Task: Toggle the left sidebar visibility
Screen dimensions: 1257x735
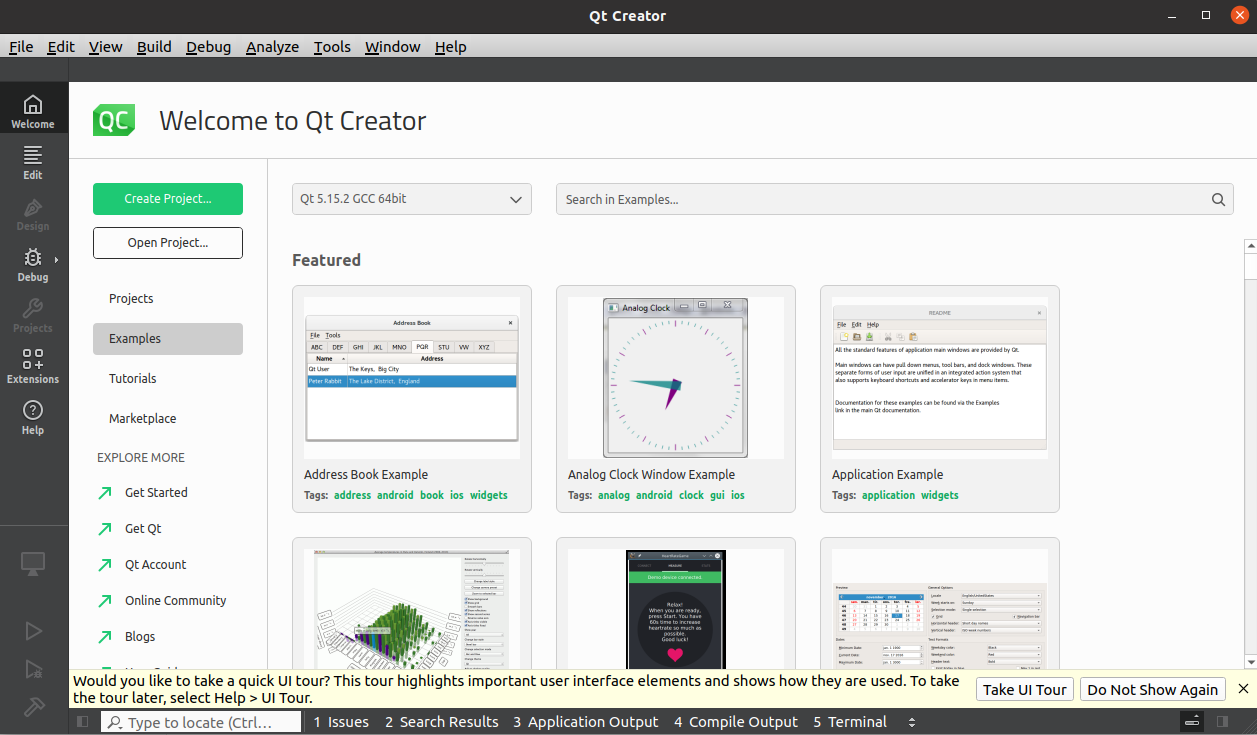Action: (83, 722)
